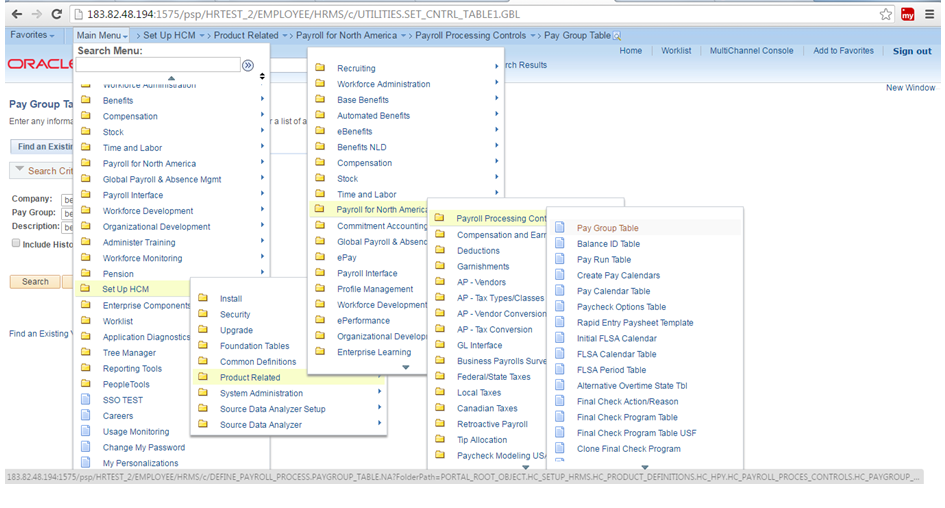945x508 pixels.
Task: Click the folder icon beside Tree Manager
Action: [x=86, y=352]
